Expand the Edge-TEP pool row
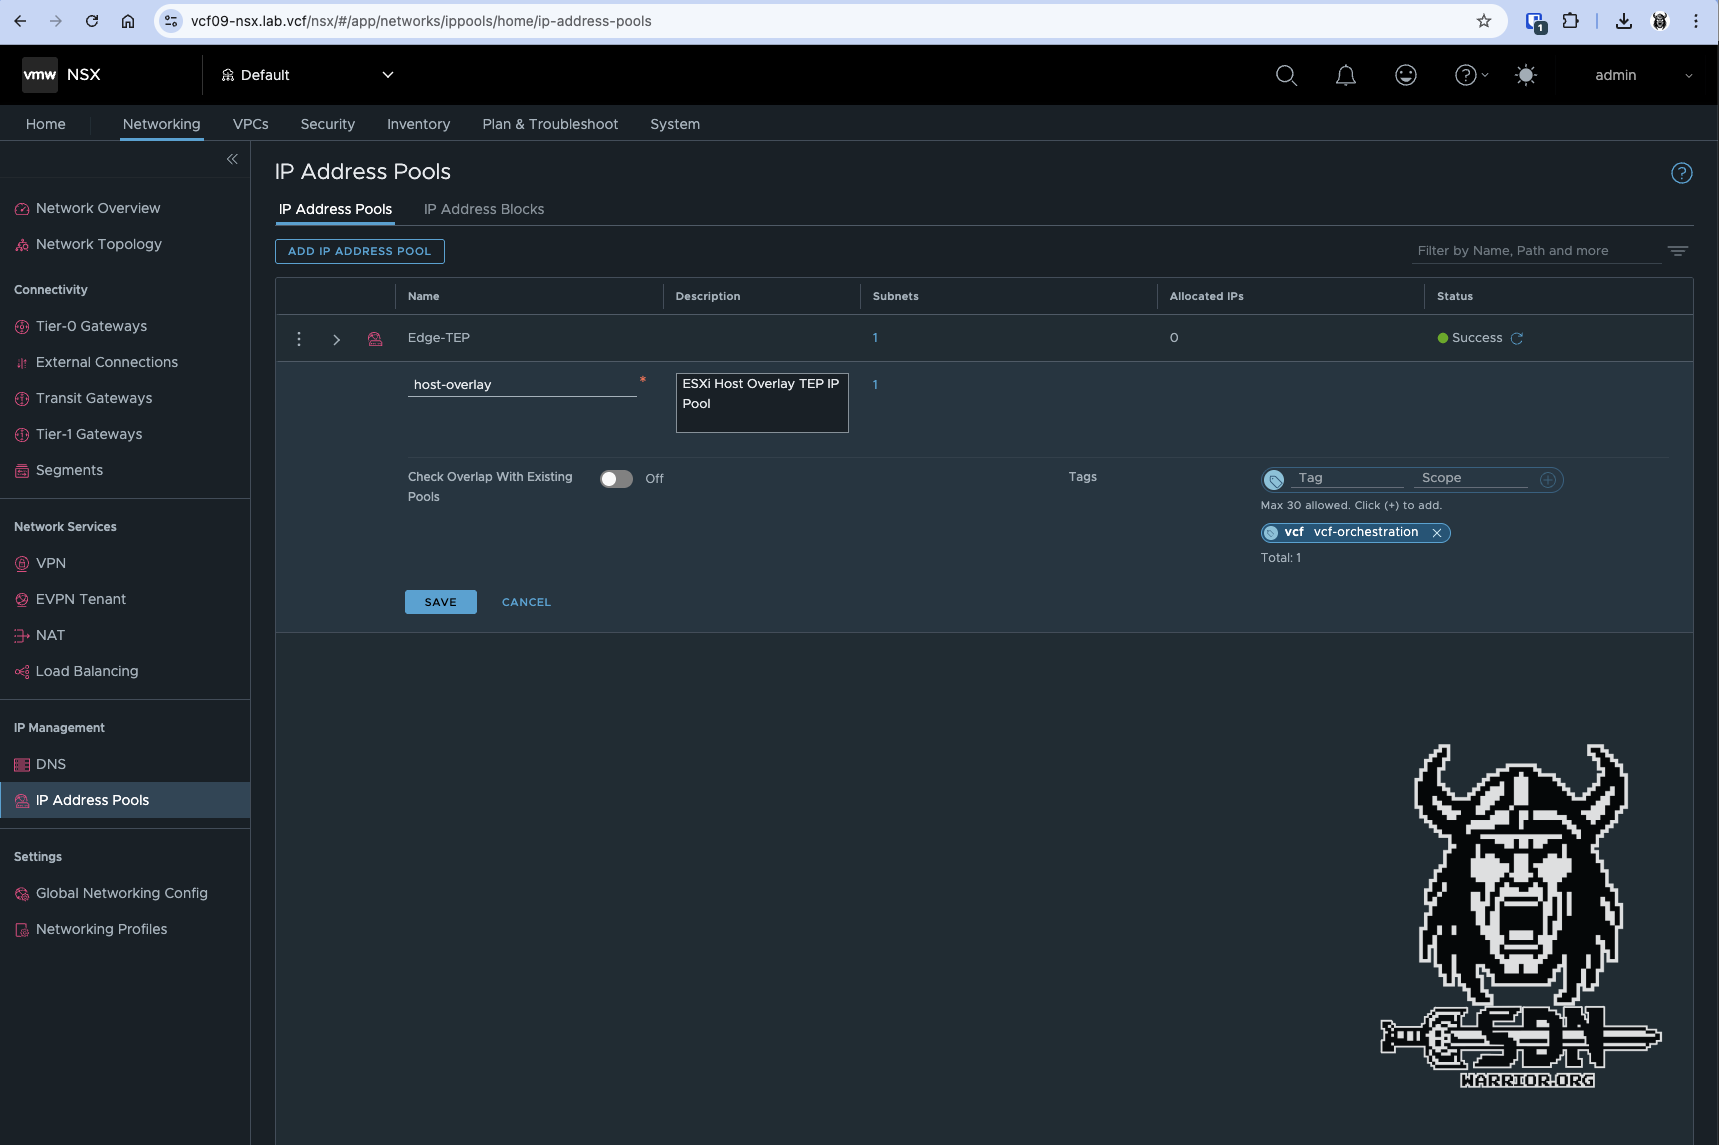The width and height of the screenshot is (1719, 1145). [x=337, y=339]
